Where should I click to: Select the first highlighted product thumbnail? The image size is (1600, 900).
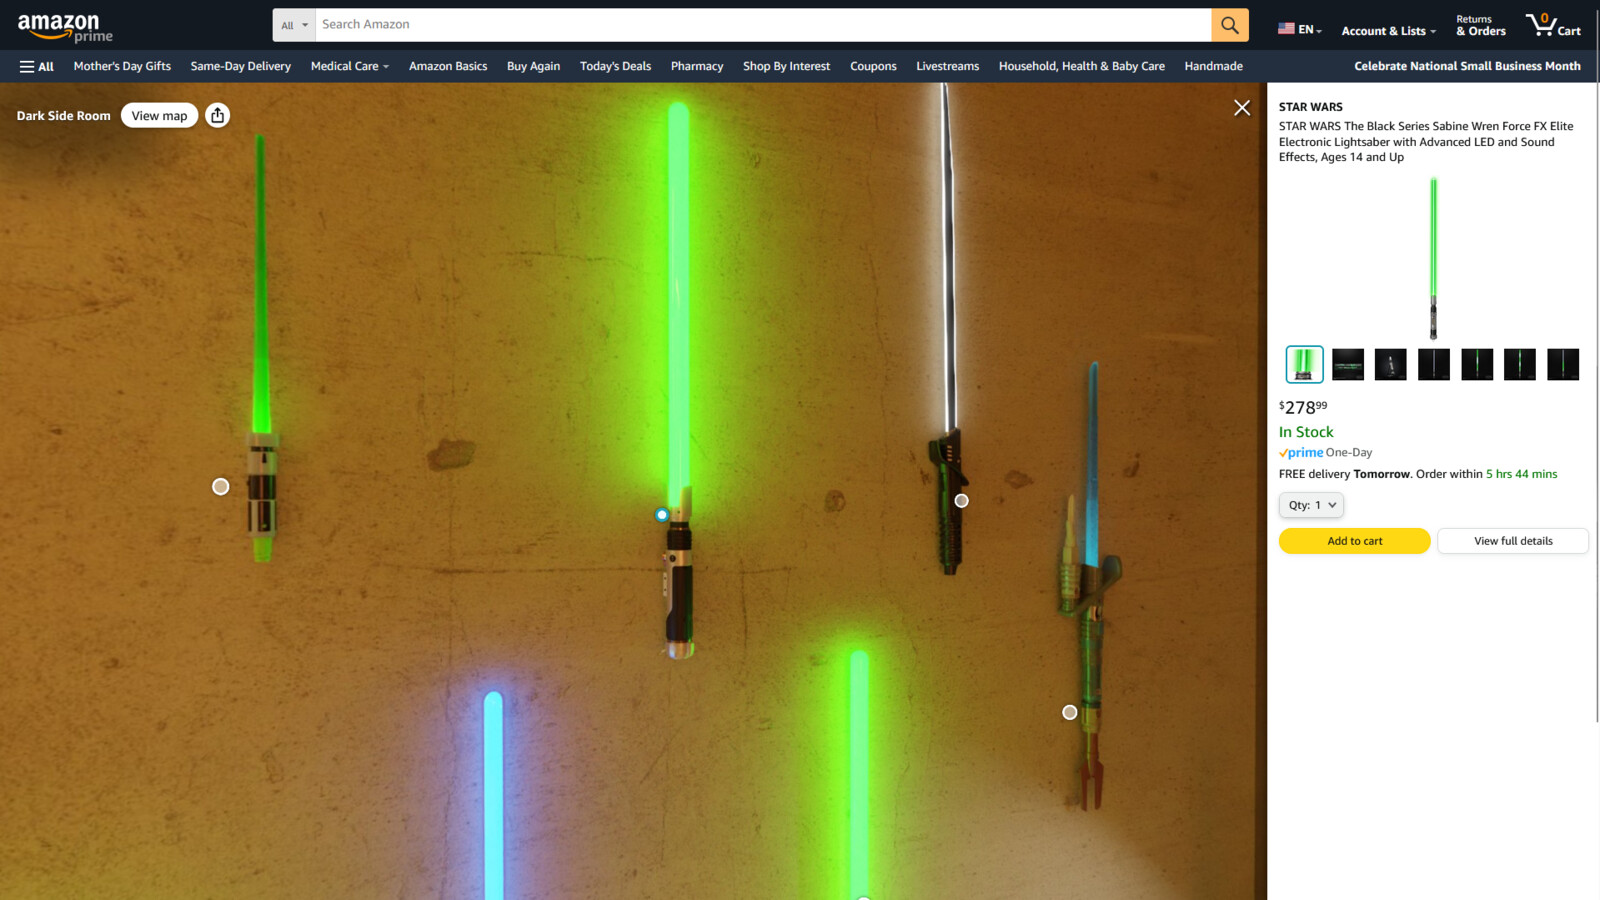tap(1304, 365)
